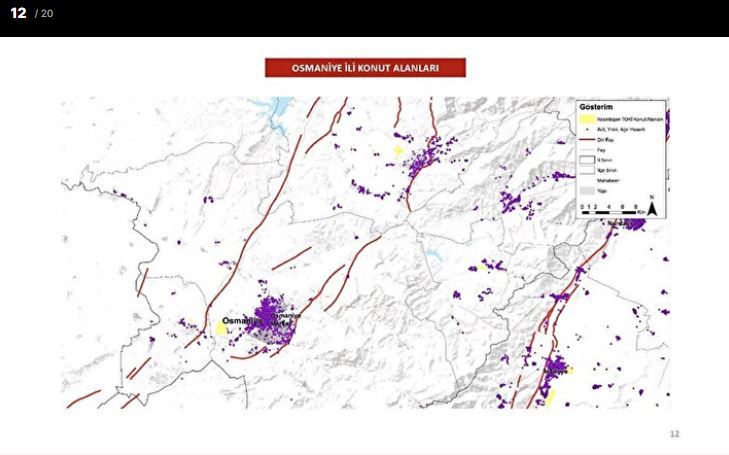729x455 pixels.
Task: Click the red 'OSMANİYE İLİ KONUT ALANLARI' title banner
Action: pyautogui.click(x=365, y=68)
